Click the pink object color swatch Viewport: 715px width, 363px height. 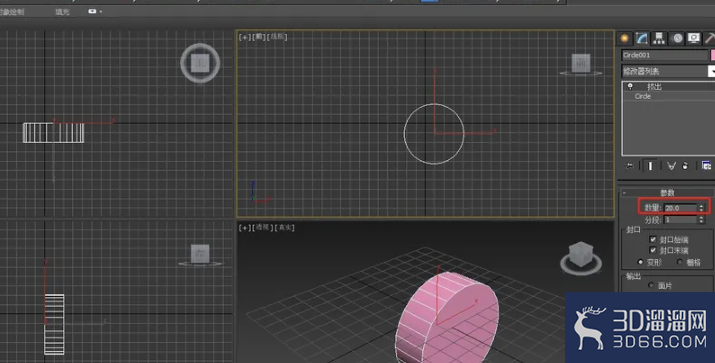point(713,55)
